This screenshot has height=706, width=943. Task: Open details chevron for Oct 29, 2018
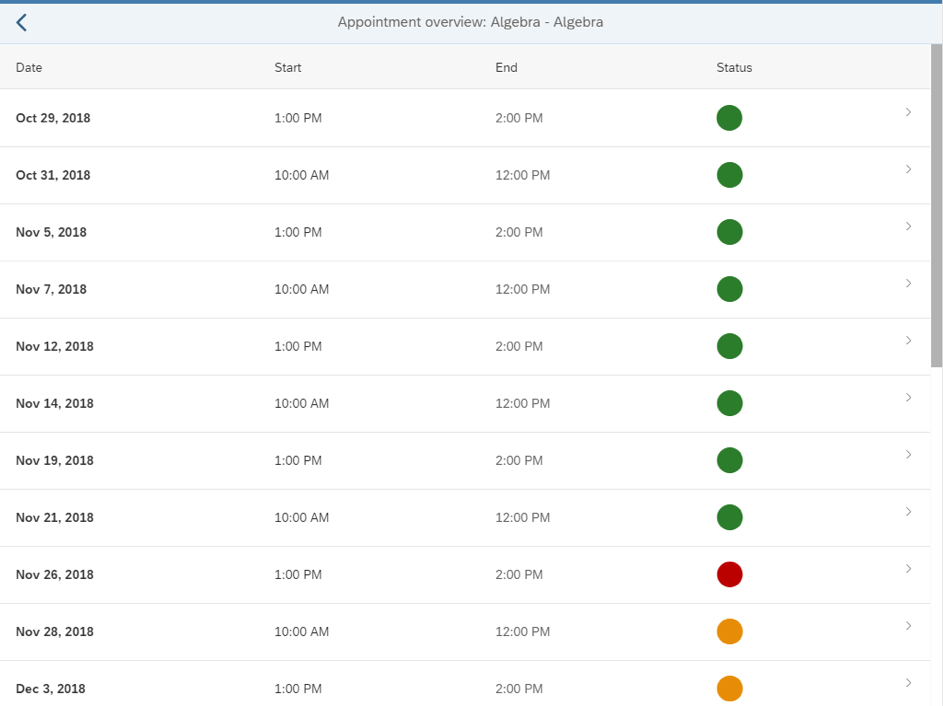click(908, 112)
